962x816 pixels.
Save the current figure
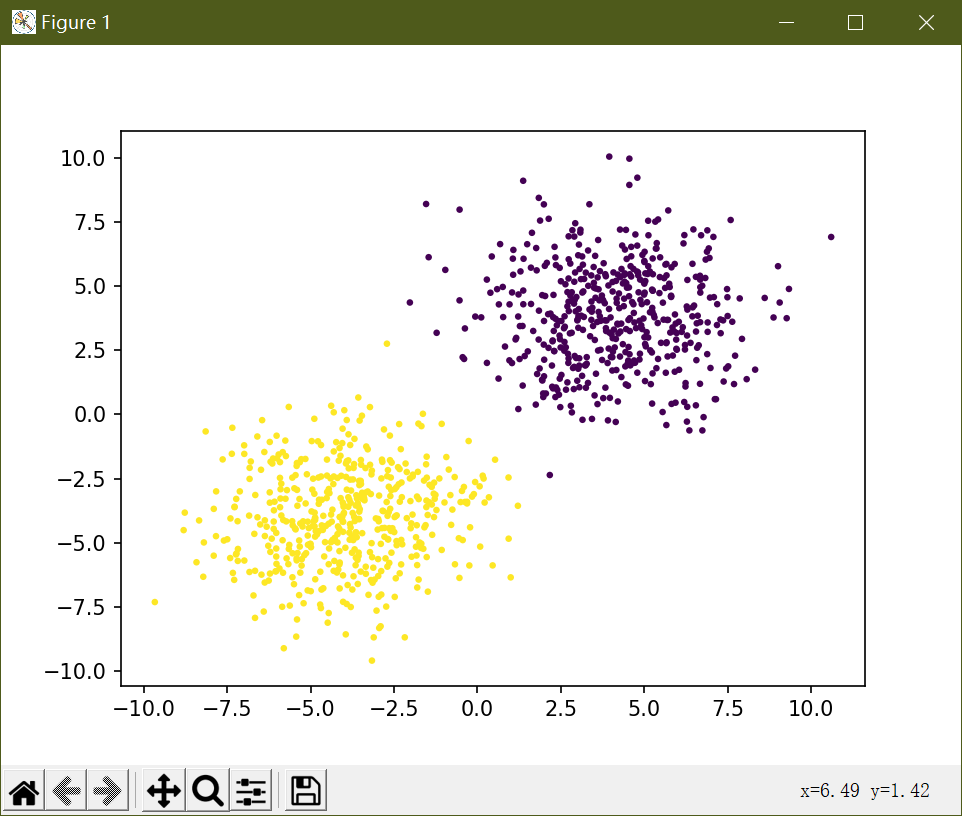pos(303,790)
